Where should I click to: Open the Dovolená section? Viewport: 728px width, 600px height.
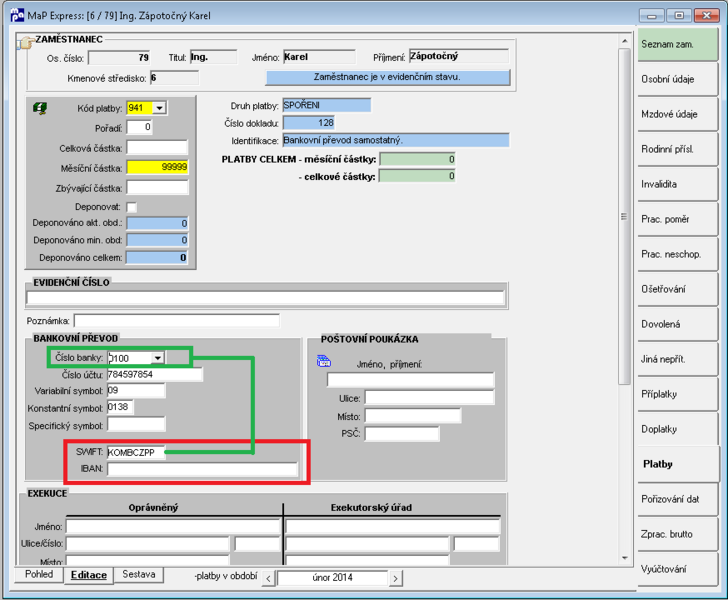coord(677,324)
